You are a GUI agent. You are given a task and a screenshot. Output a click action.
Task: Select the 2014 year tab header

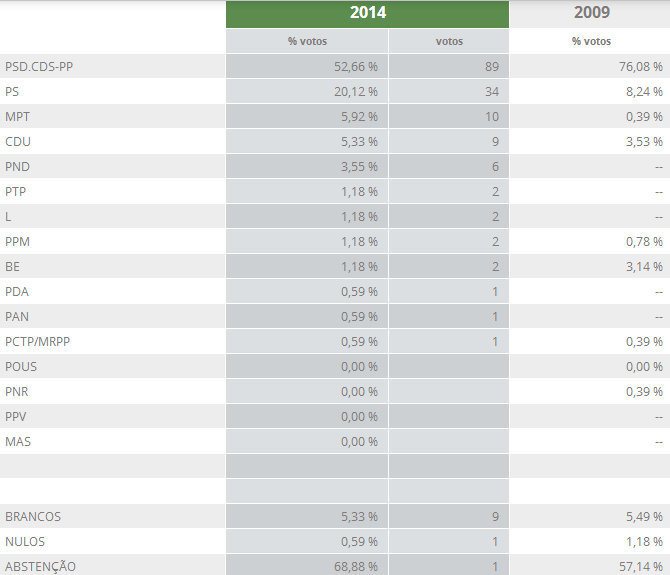(367, 13)
